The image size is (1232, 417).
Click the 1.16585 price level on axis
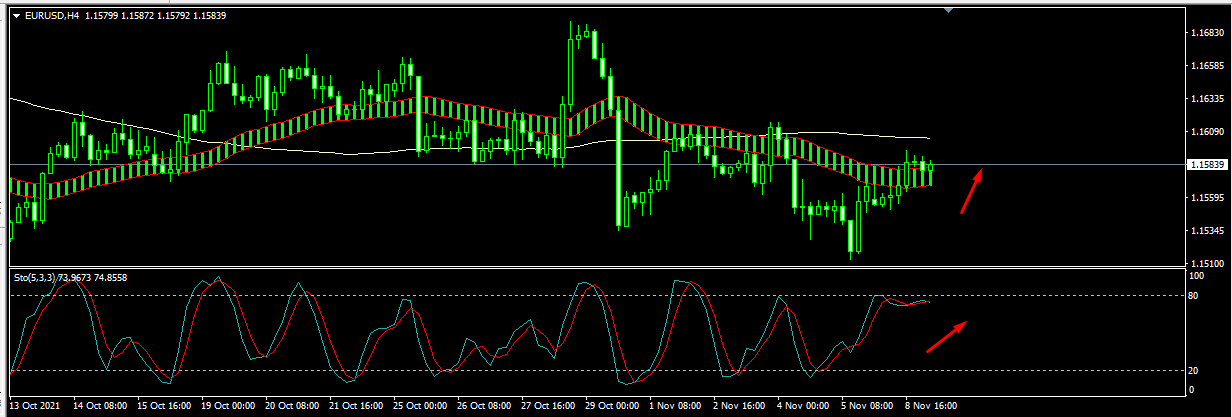coord(1207,66)
